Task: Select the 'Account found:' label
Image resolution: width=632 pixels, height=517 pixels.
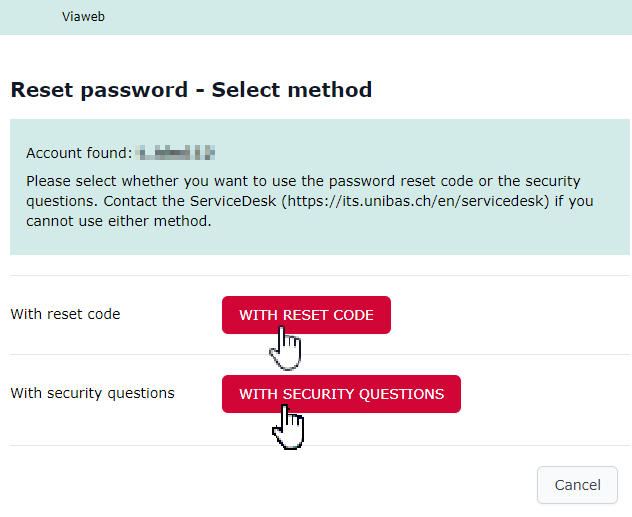Action: point(78,153)
